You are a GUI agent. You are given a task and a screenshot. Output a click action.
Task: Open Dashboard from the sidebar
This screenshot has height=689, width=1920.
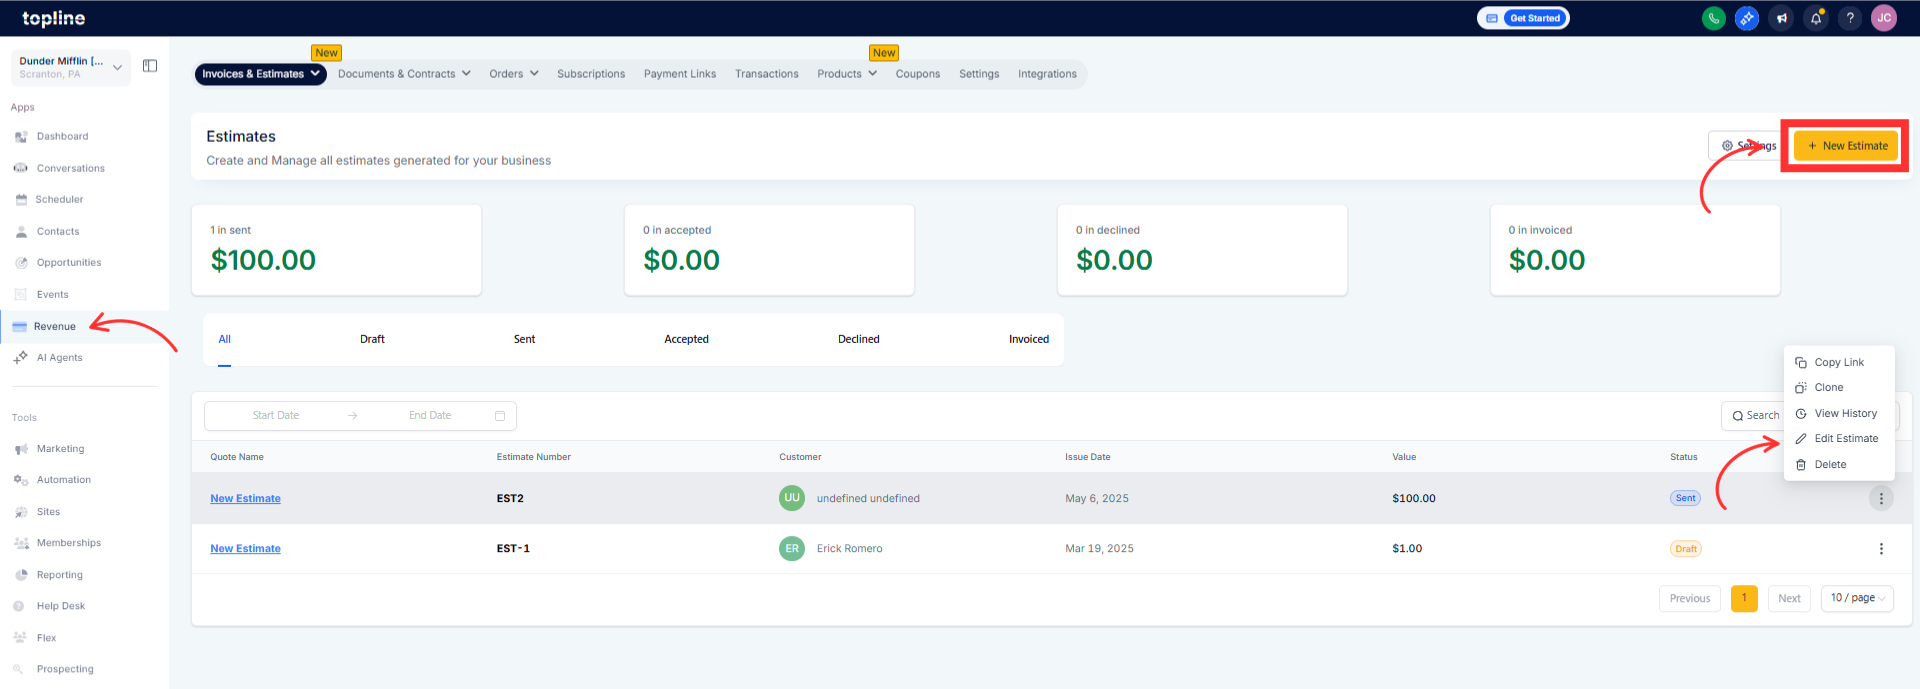click(x=62, y=136)
